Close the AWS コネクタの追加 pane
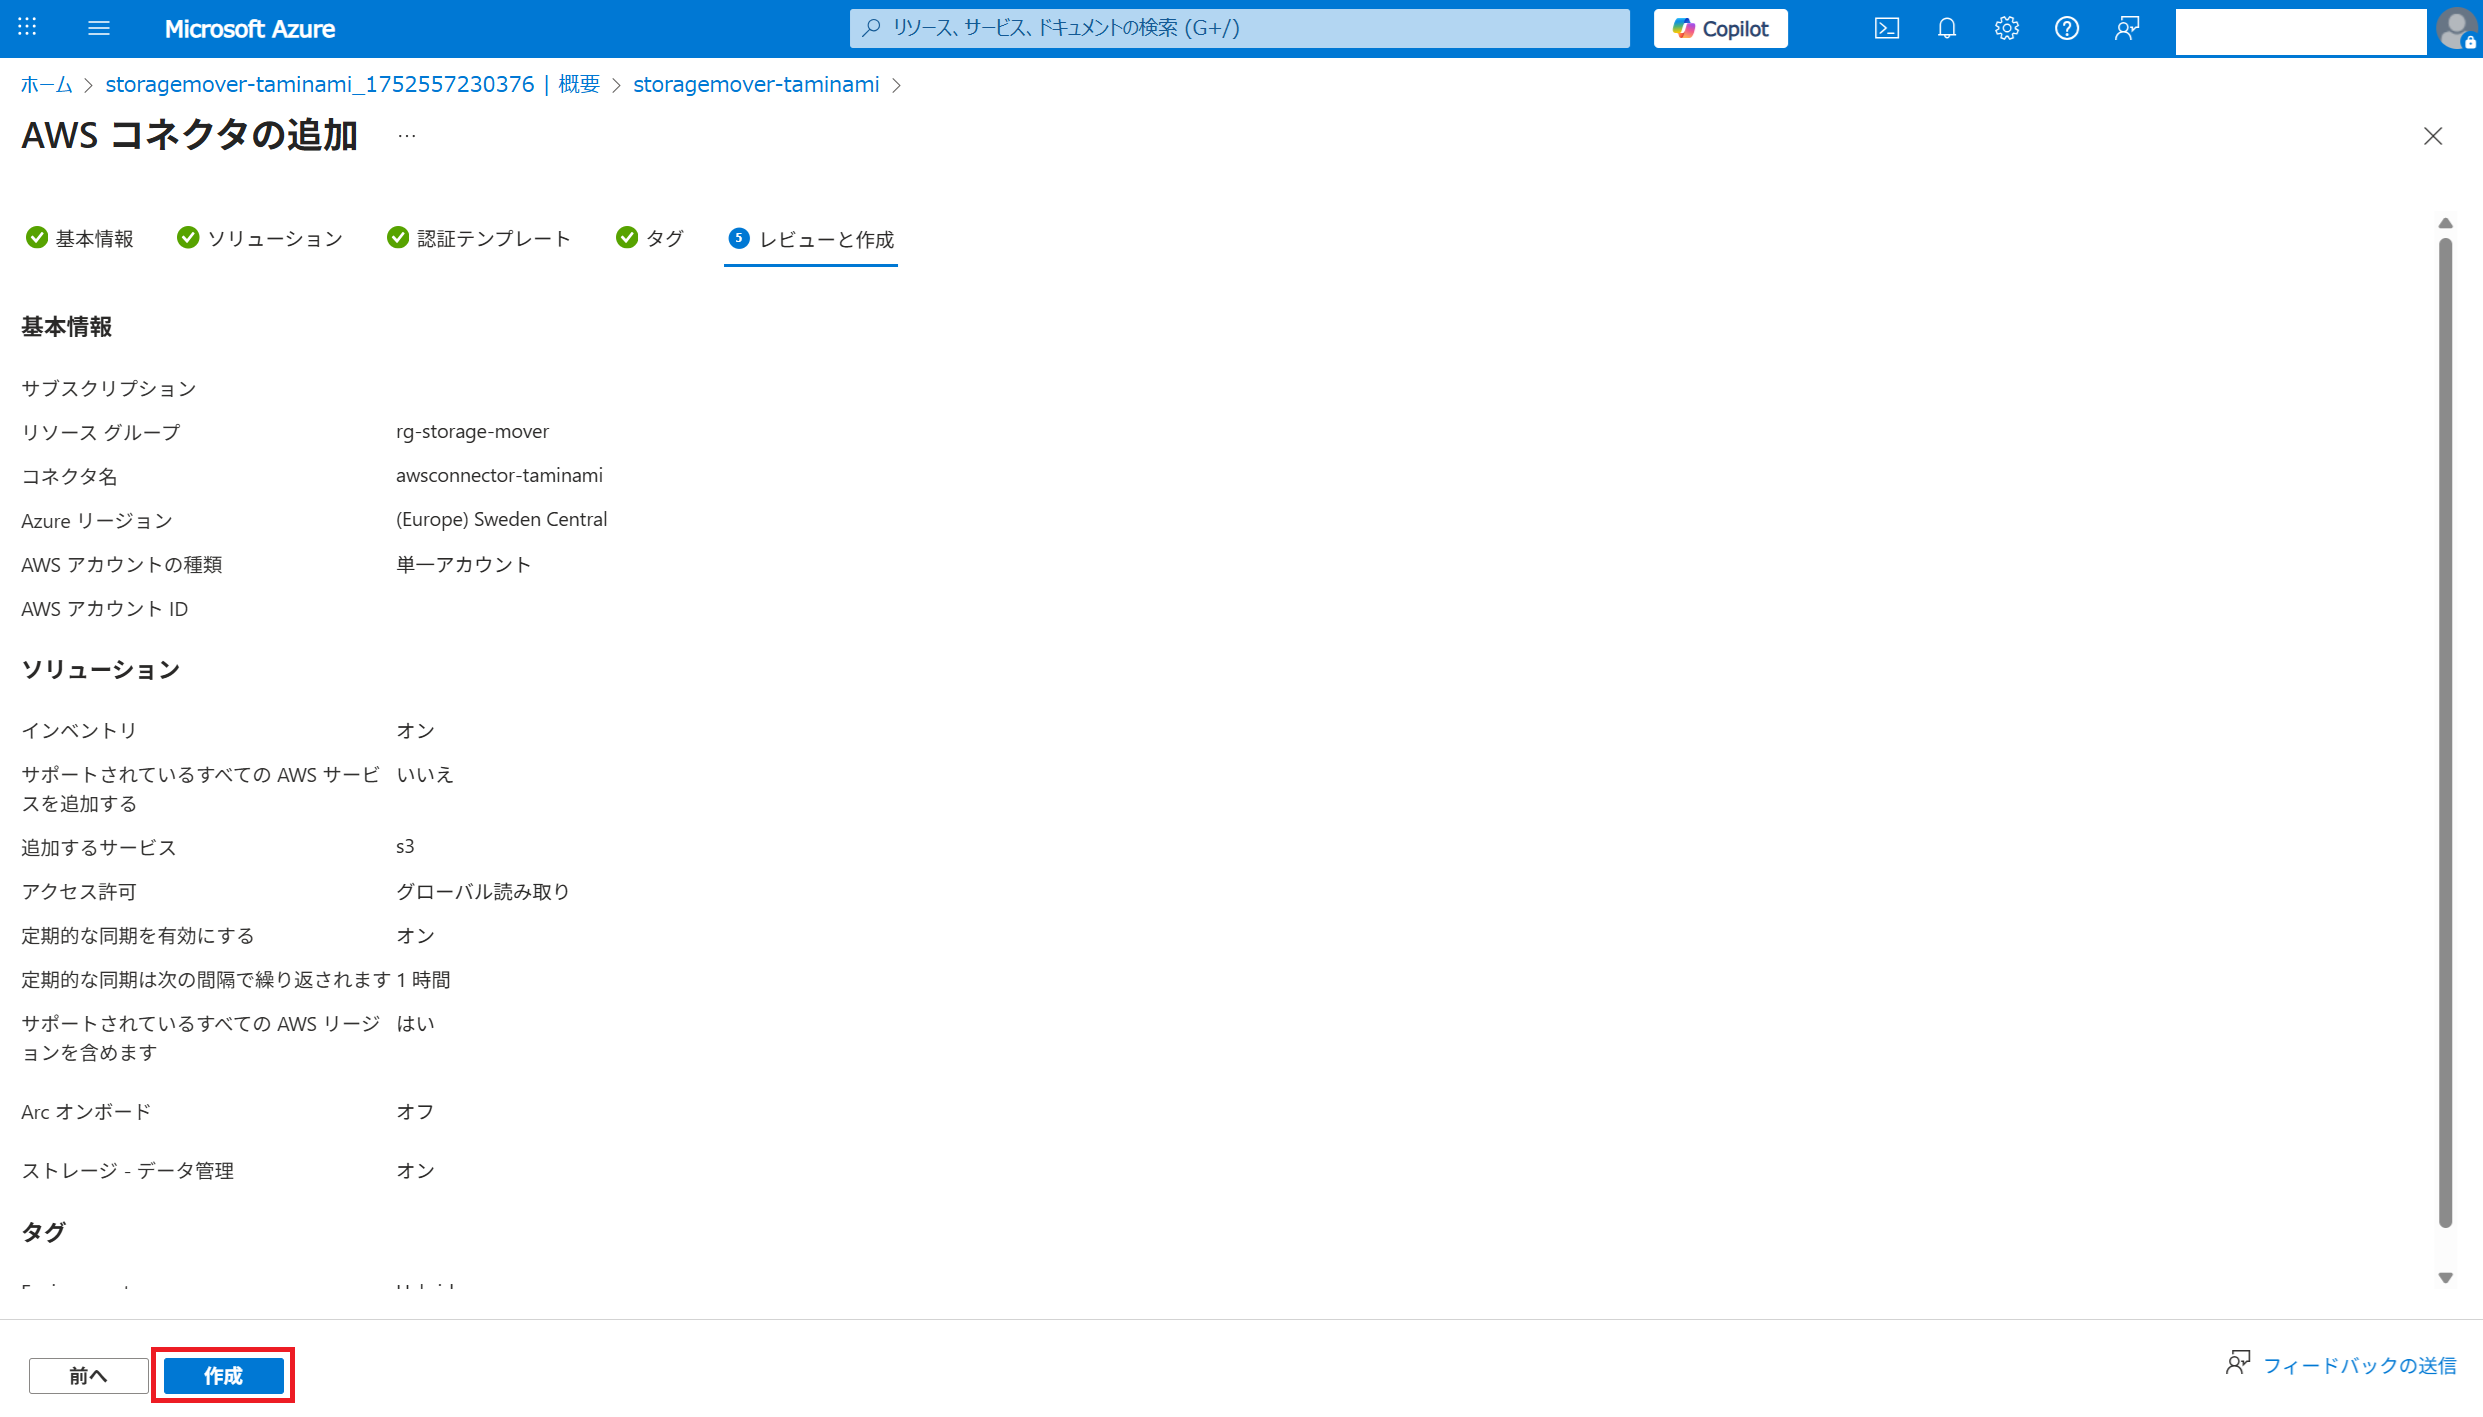Image resolution: width=2483 pixels, height=1417 pixels. 2433,136
